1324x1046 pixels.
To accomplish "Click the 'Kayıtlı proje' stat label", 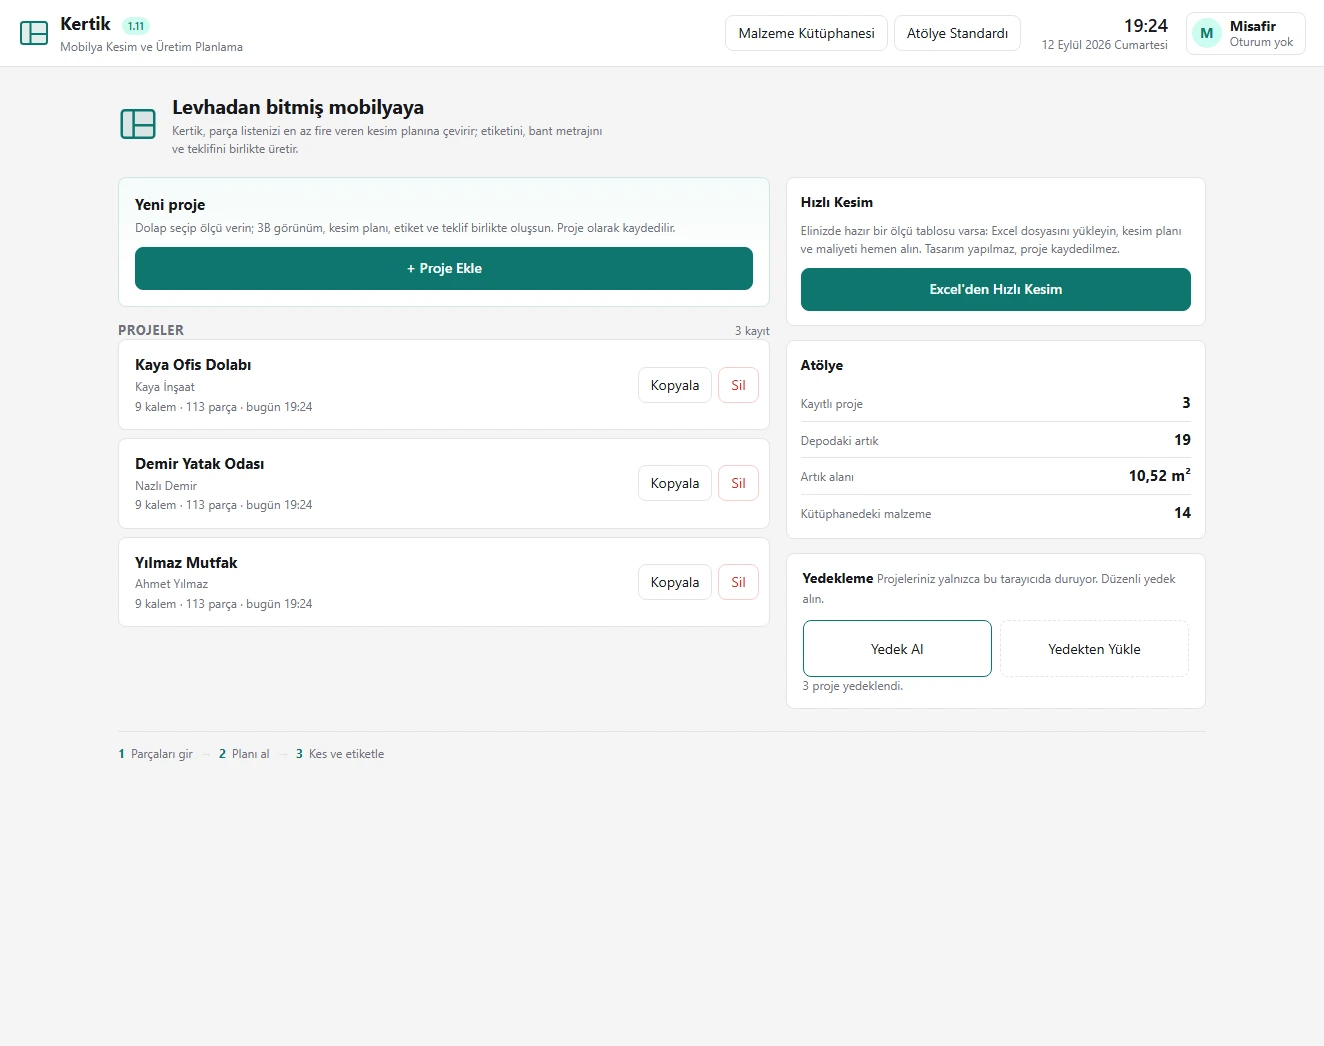I will pos(832,404).
